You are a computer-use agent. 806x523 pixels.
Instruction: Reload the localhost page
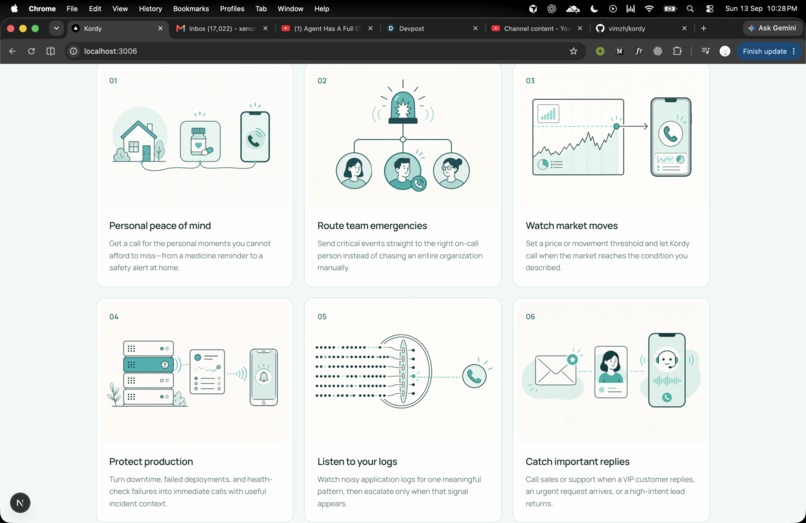point(31,51)
